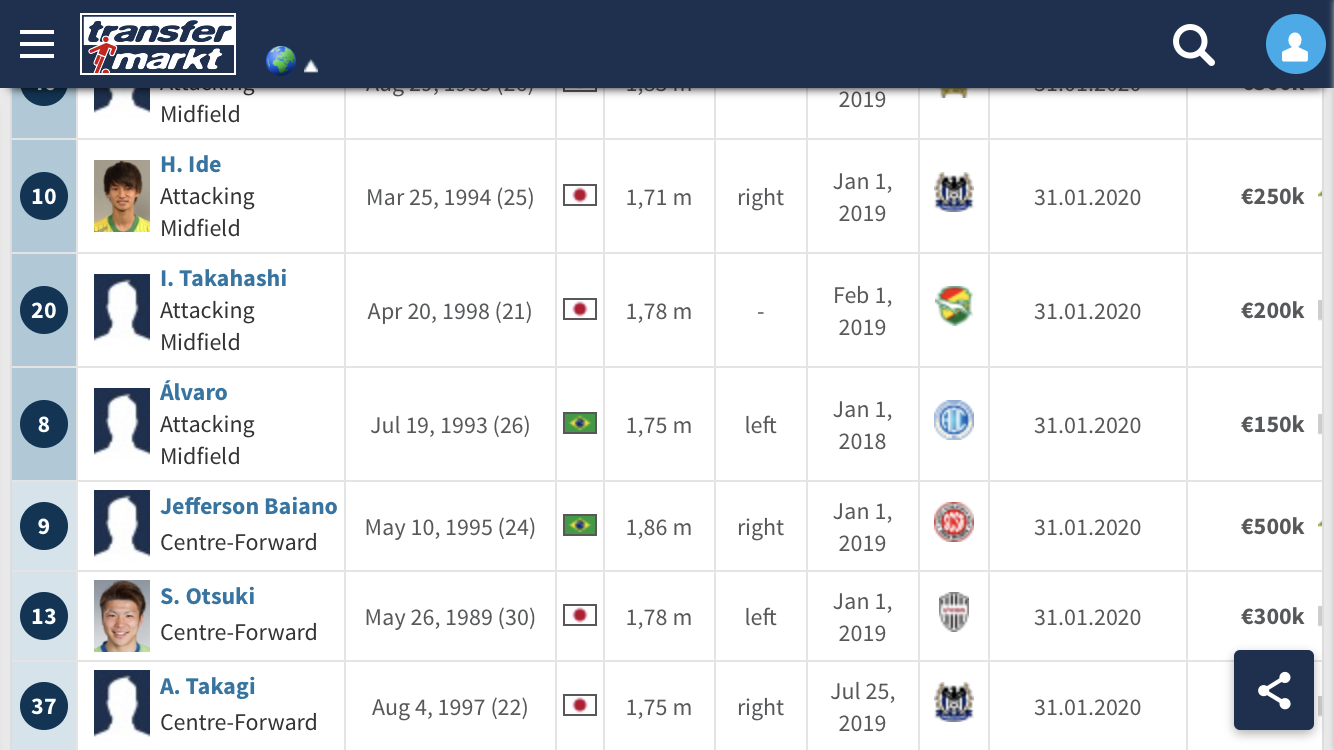This screenshot has height=750, width=1334.
Task: Click H. Ide's portrait photo
Action: click(x=122, y=196)
